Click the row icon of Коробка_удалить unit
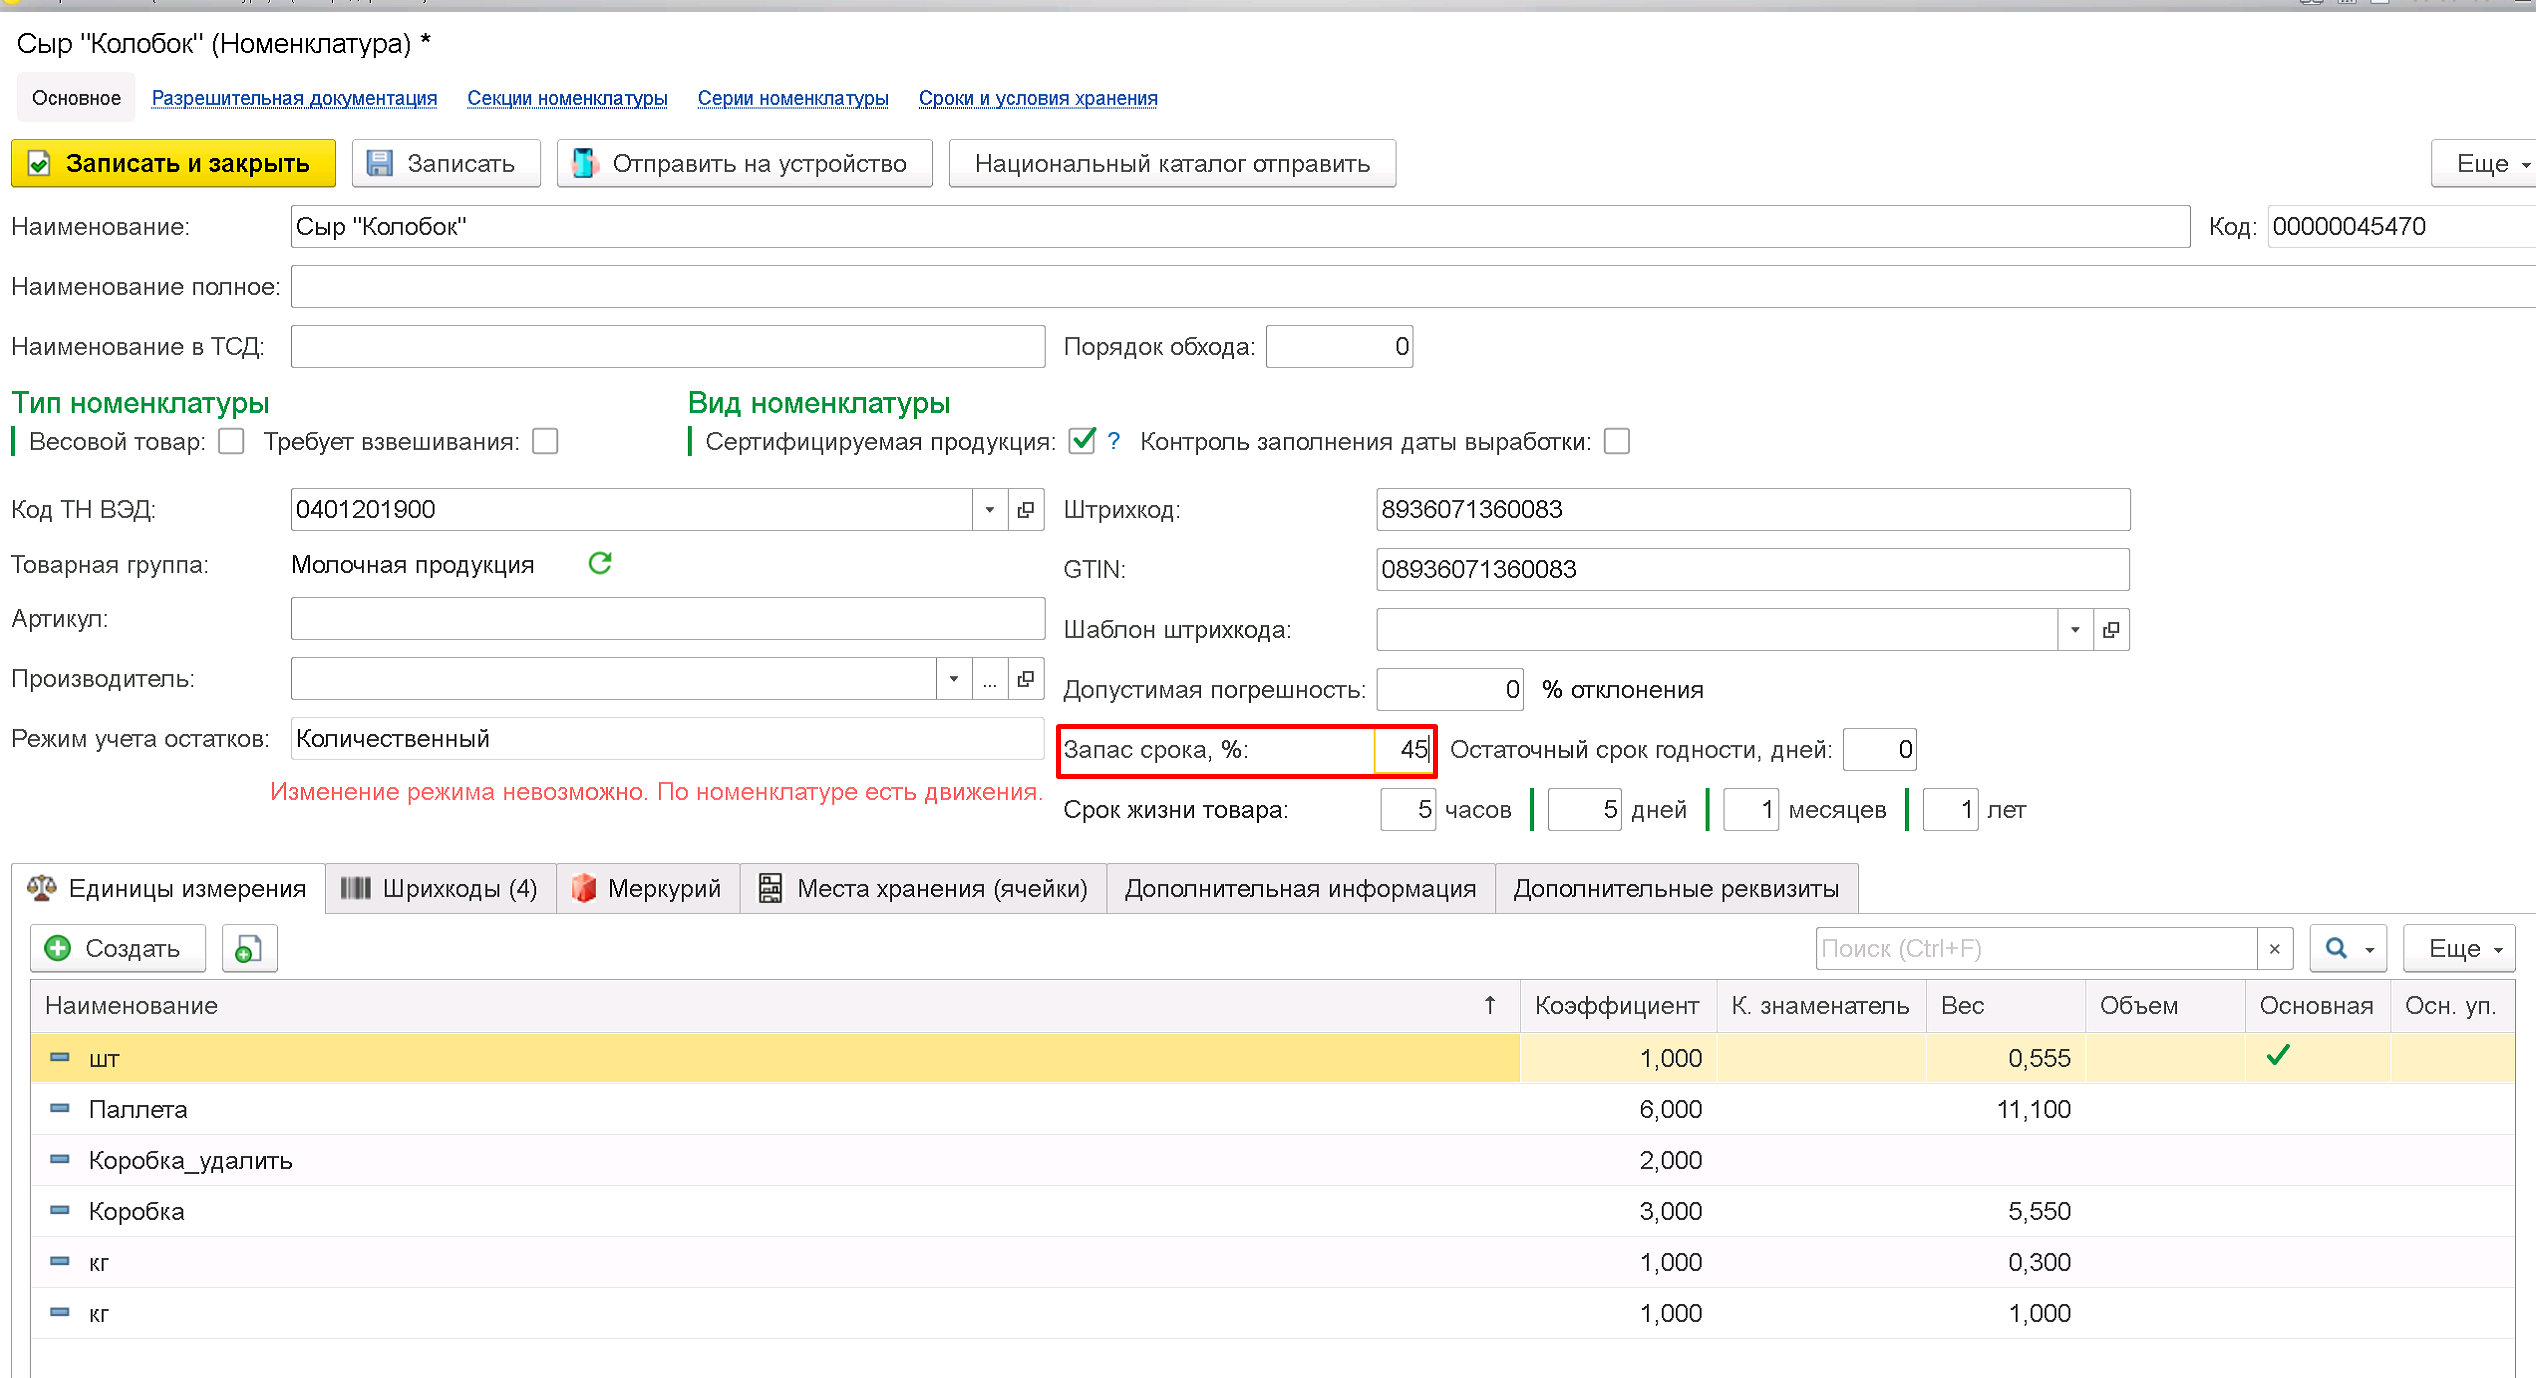Screen dimensions: 2536x1378 coord(60,1159)
